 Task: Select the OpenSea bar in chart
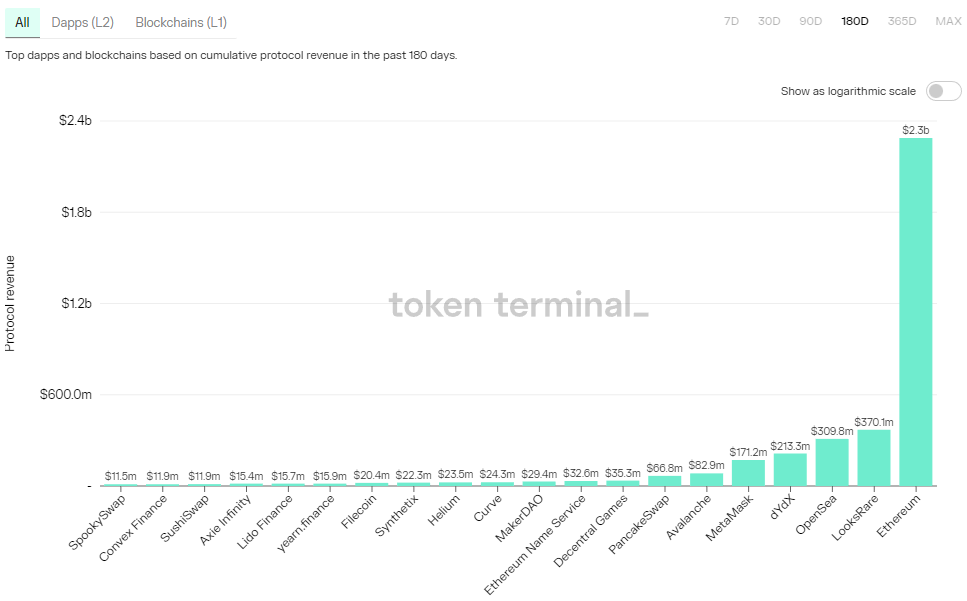coord(832,462)
